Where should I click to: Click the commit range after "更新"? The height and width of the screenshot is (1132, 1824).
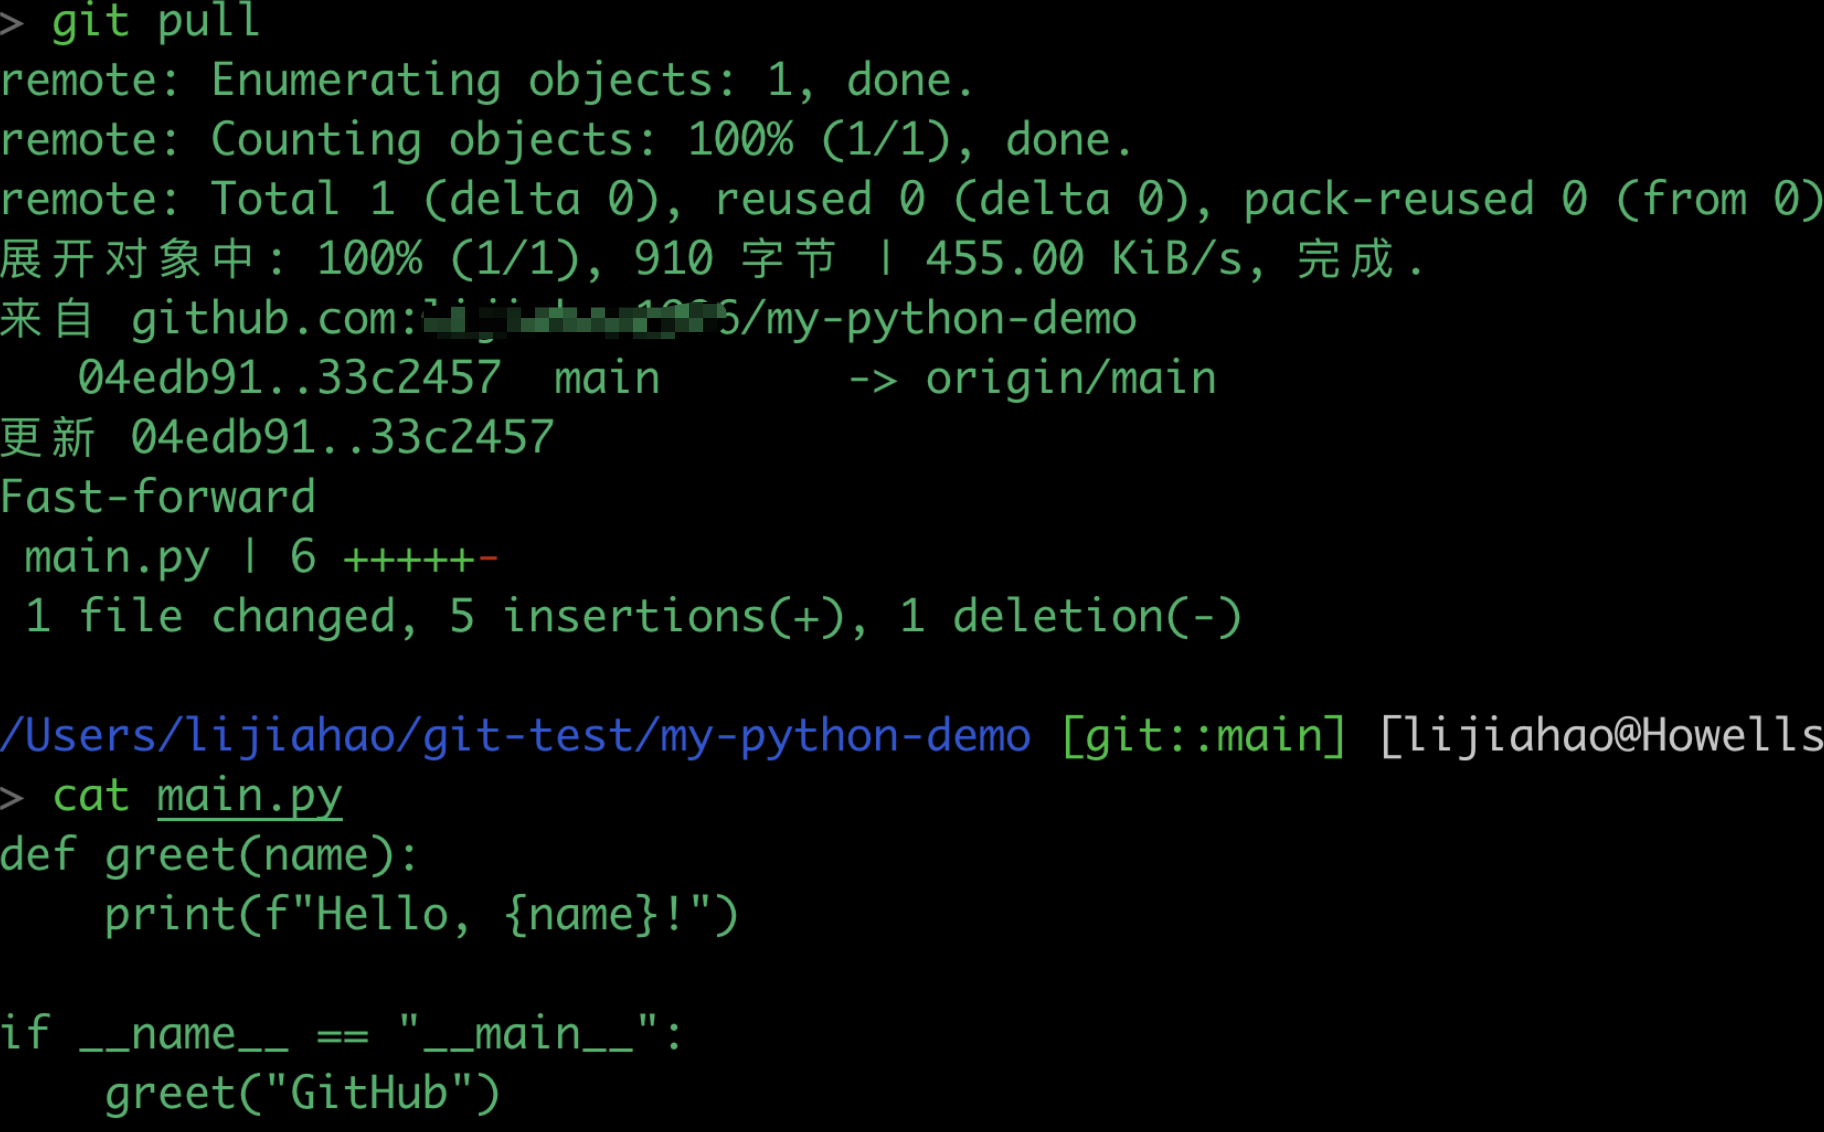[x=342, y=438]
